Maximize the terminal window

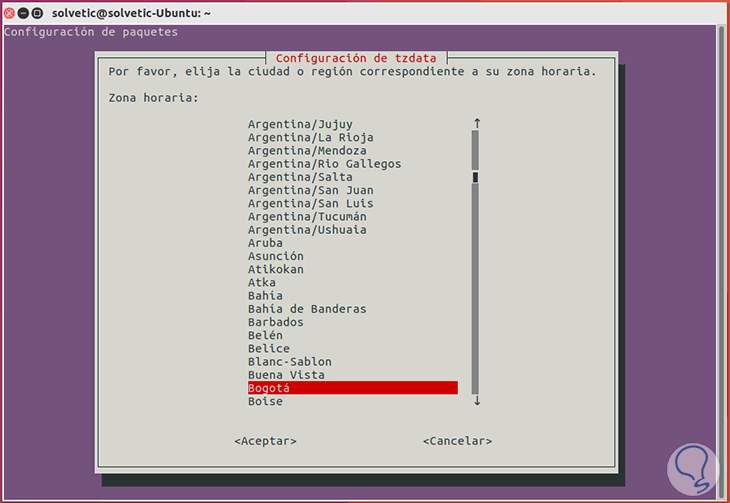(x=38, y=13)
